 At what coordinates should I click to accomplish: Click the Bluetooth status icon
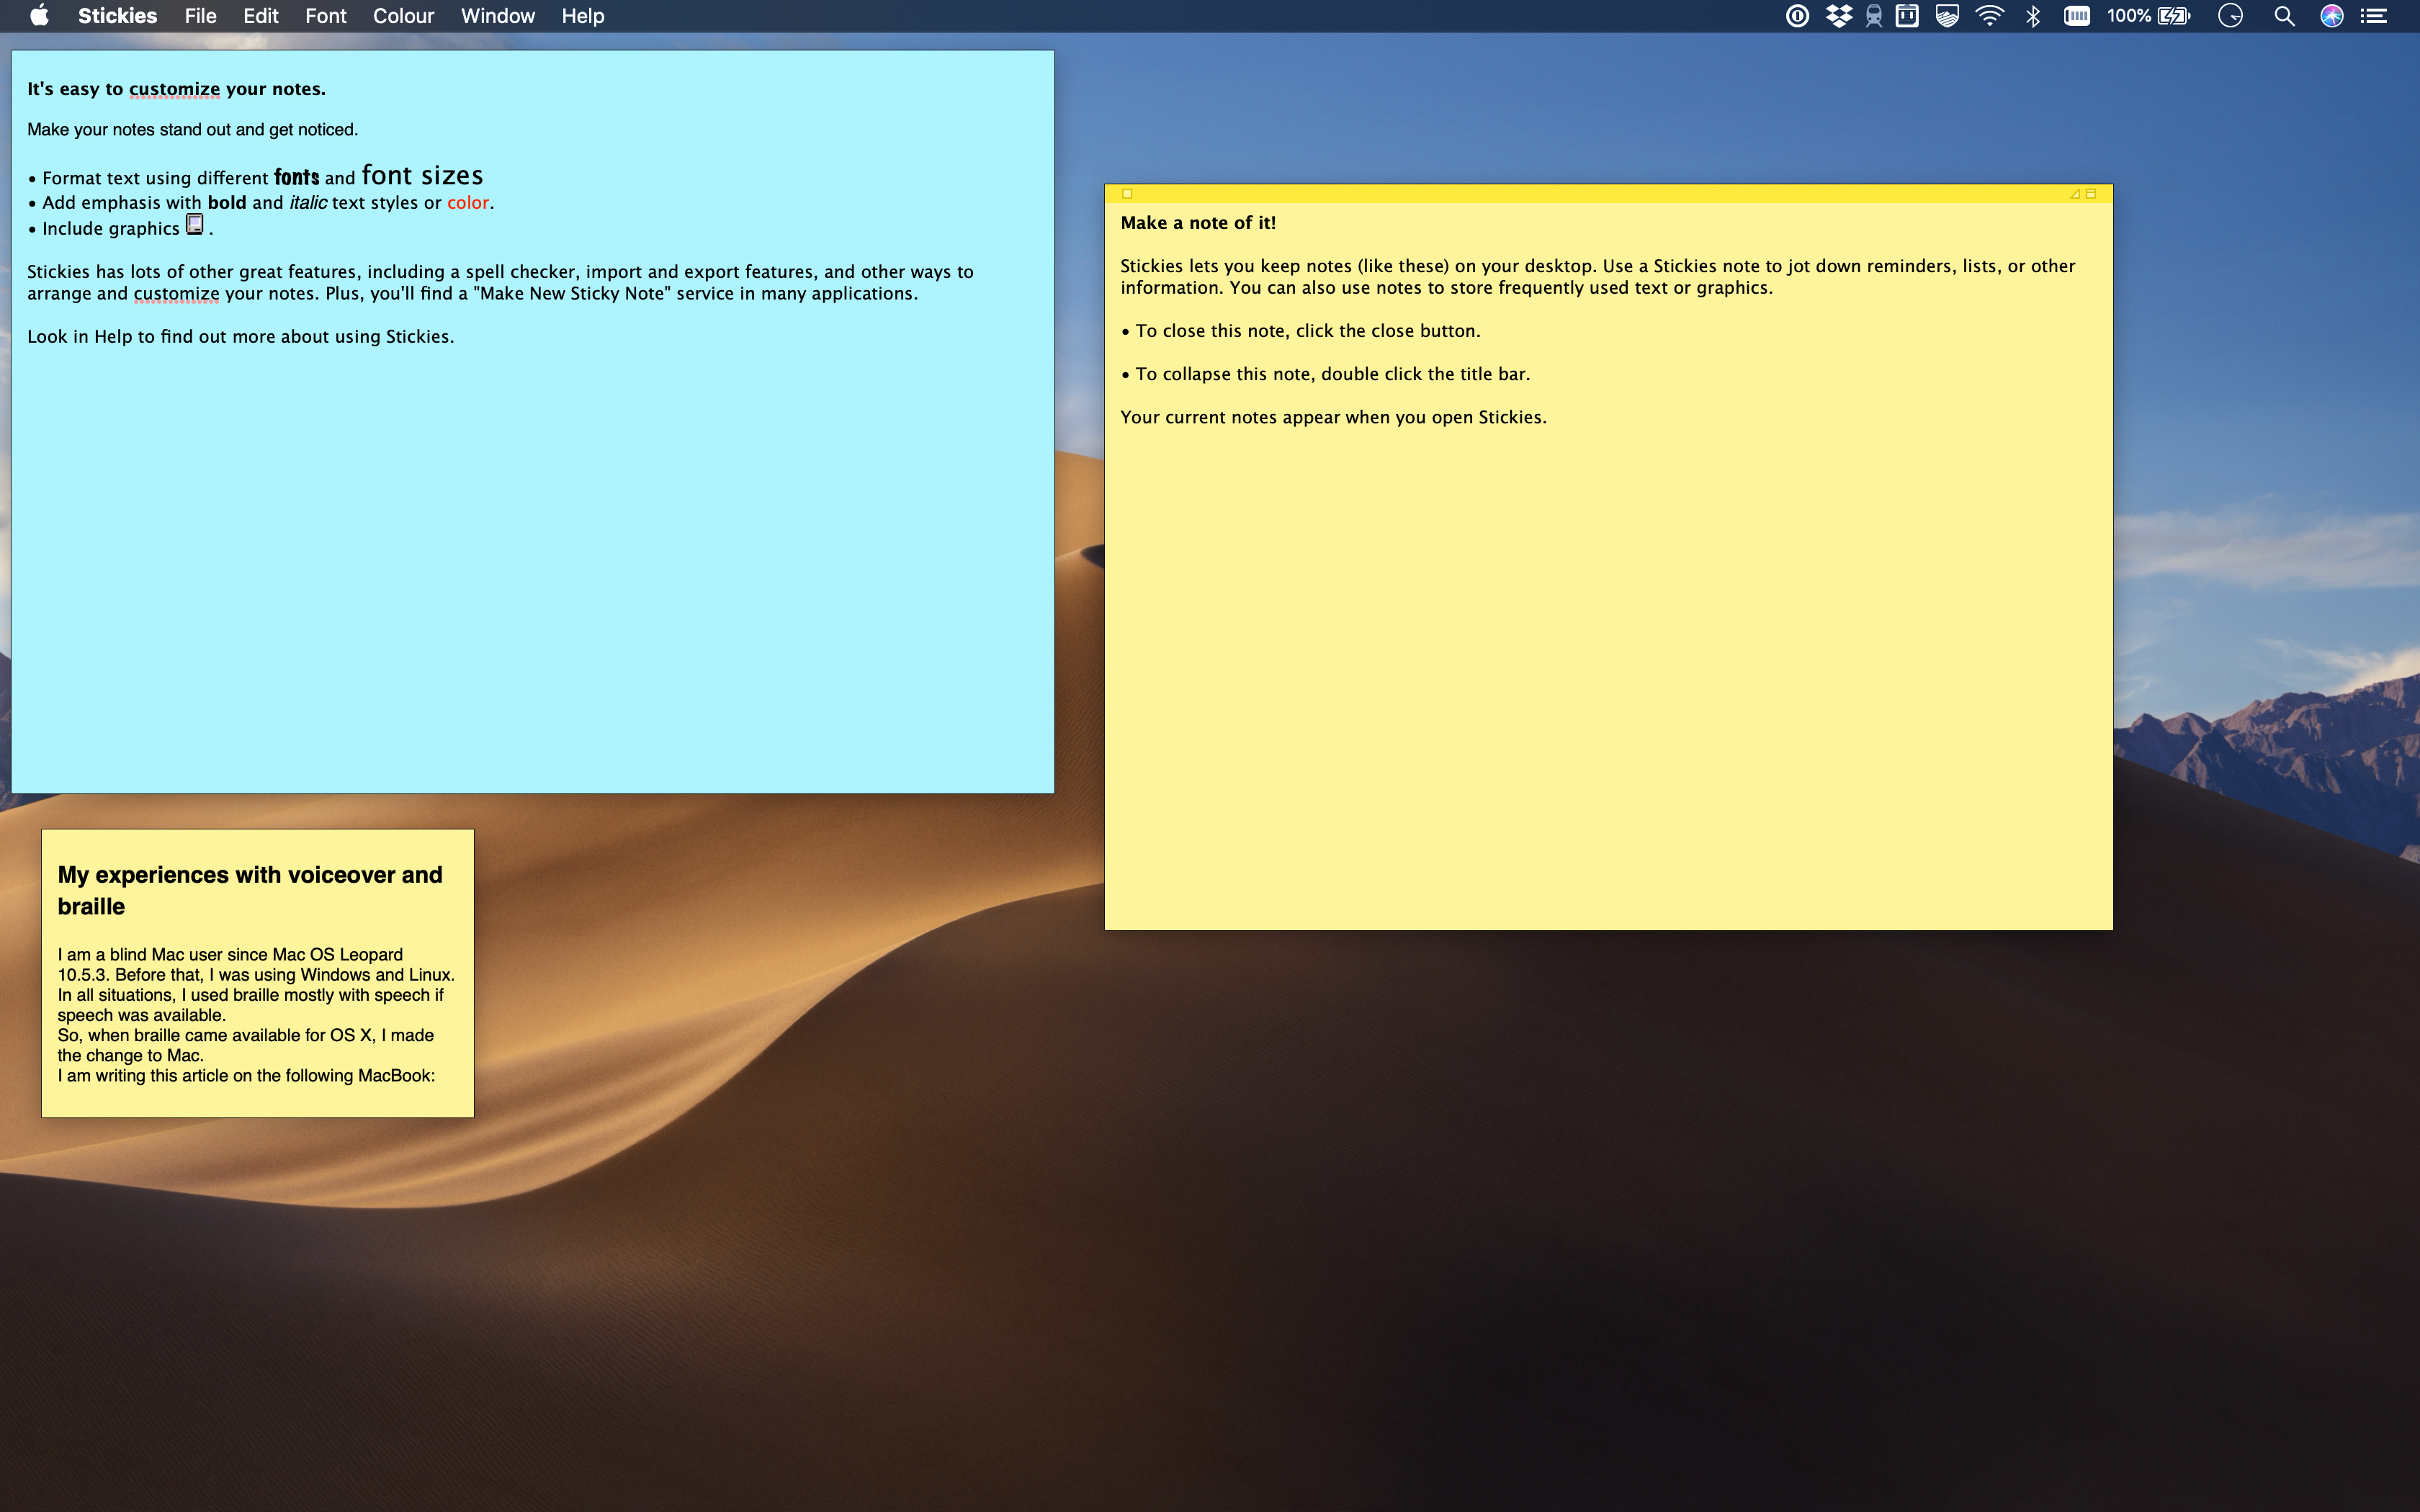click(x=2032, y=16)
